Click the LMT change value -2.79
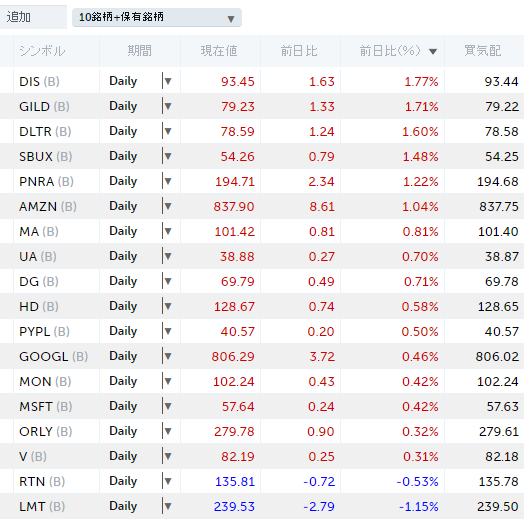This screenshot has height=519, width=524. [x=319, y=507]
